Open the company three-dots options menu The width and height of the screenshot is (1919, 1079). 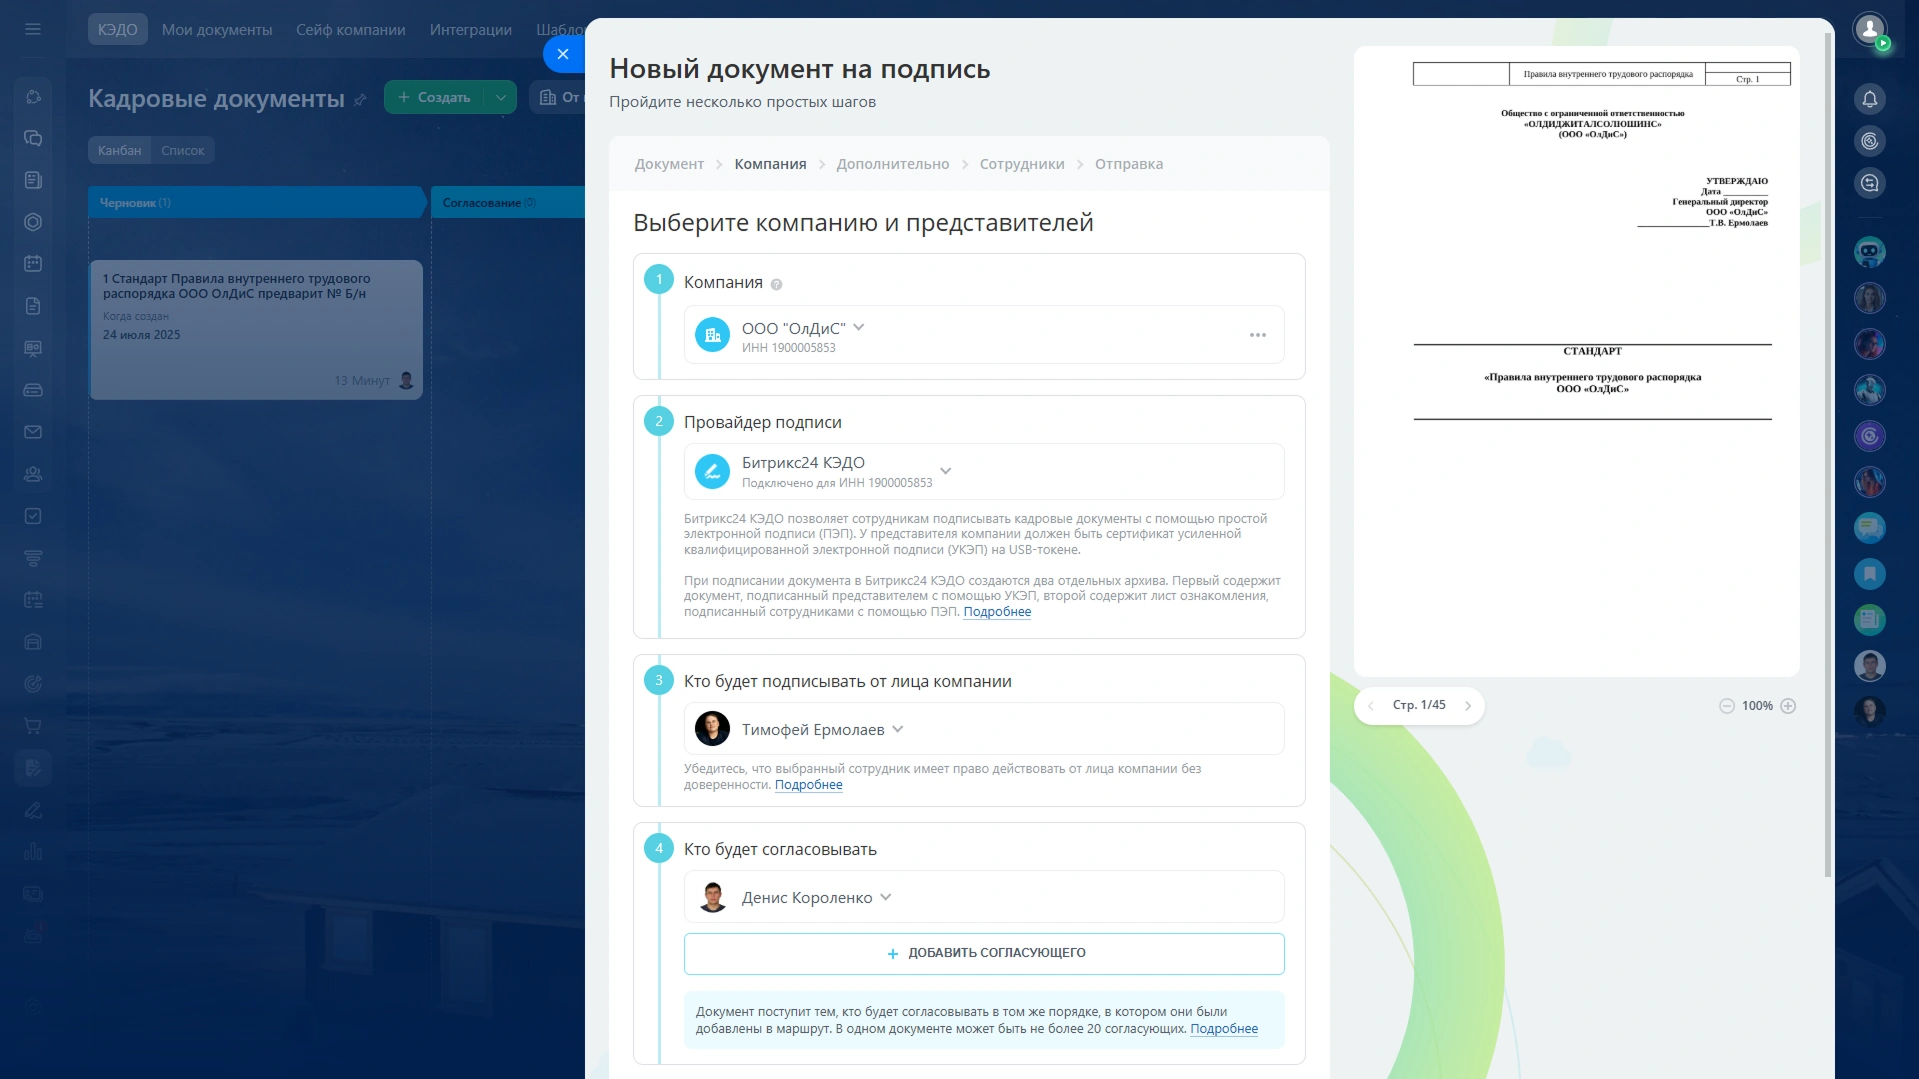click(x=1257, y=335)
